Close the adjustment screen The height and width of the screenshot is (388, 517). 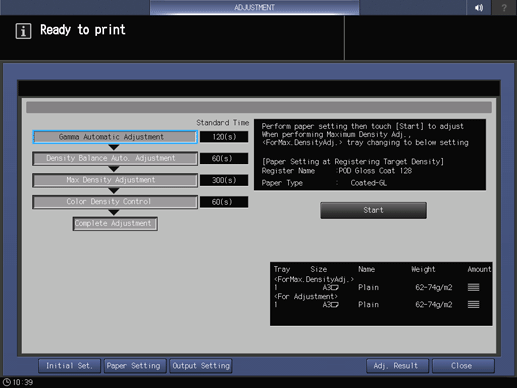pos(463,366)
